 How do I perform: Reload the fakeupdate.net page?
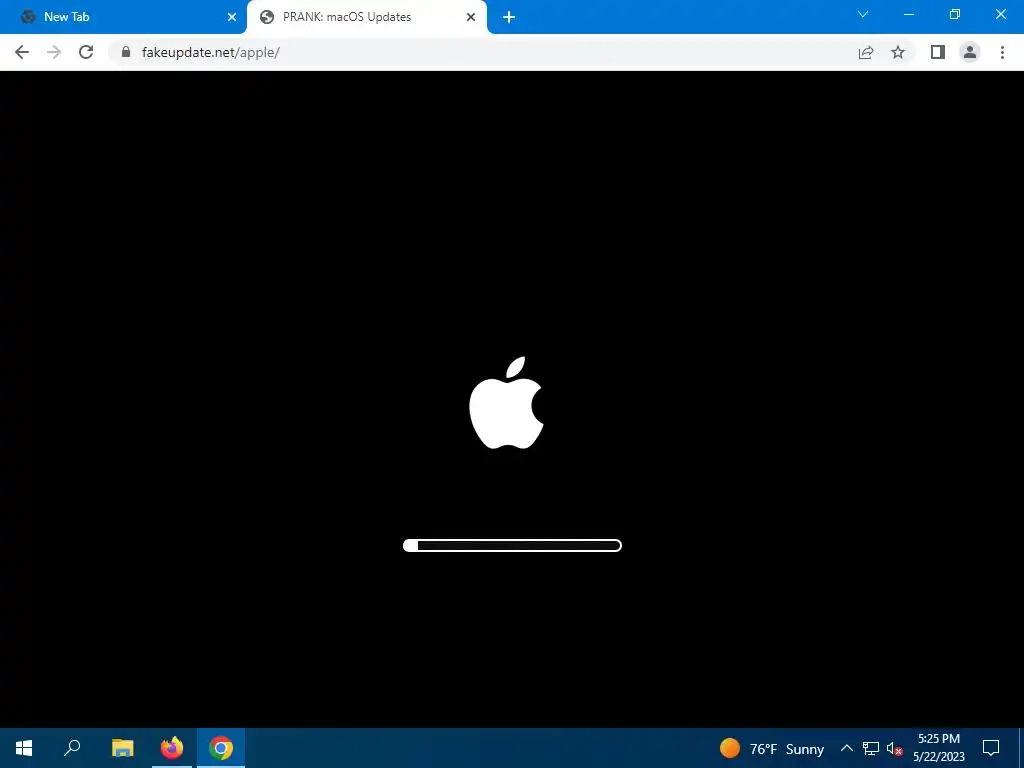tap(86, 52)
